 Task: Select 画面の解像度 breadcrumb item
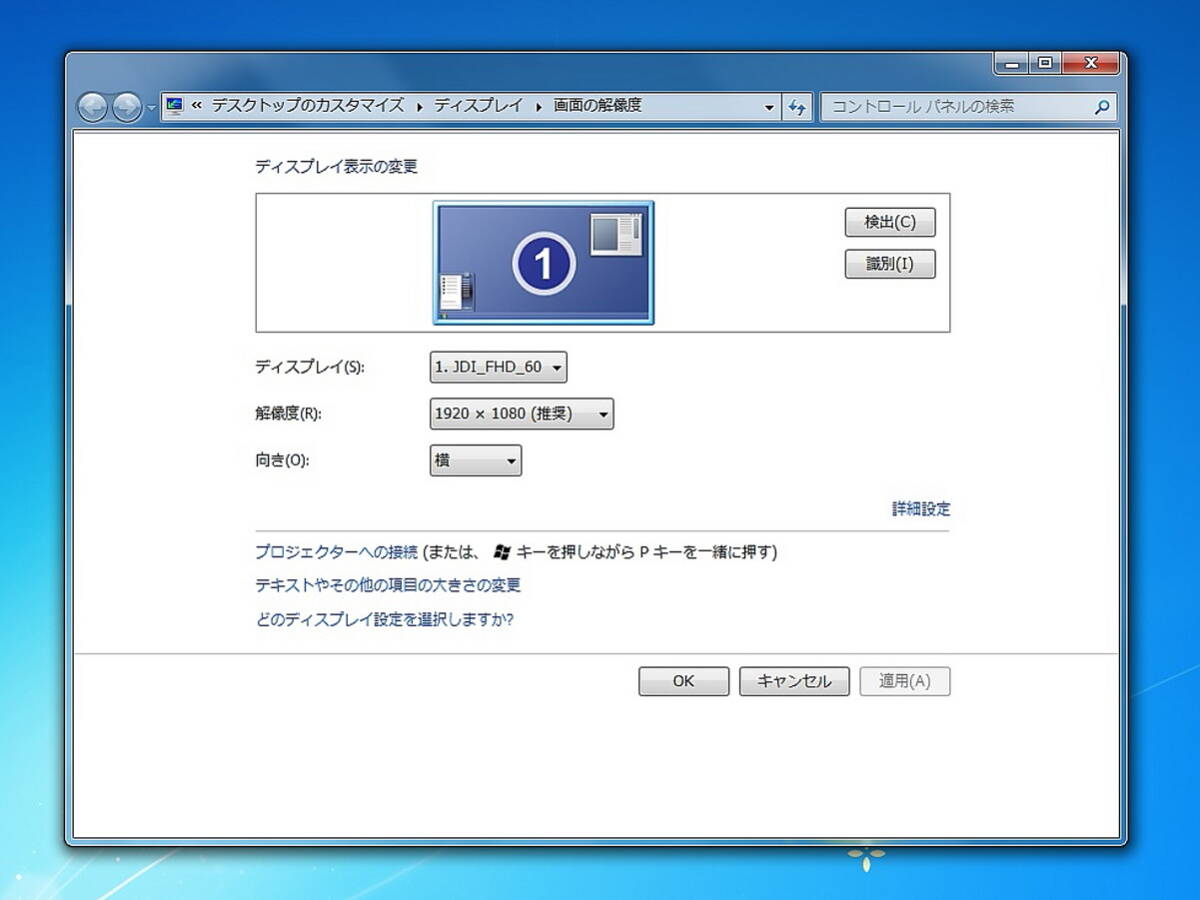click(x=597, y=105)
